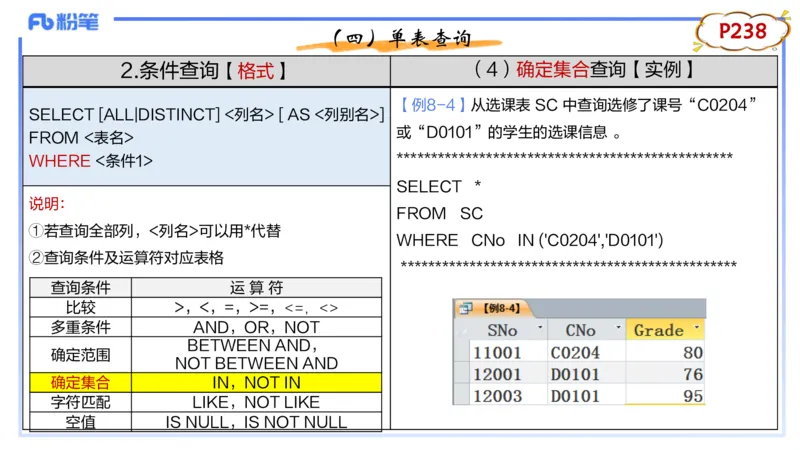The width and height of the screenshot is (800, 450).
Task: Click the Fb 粉笔 logo
Action: 63,22
